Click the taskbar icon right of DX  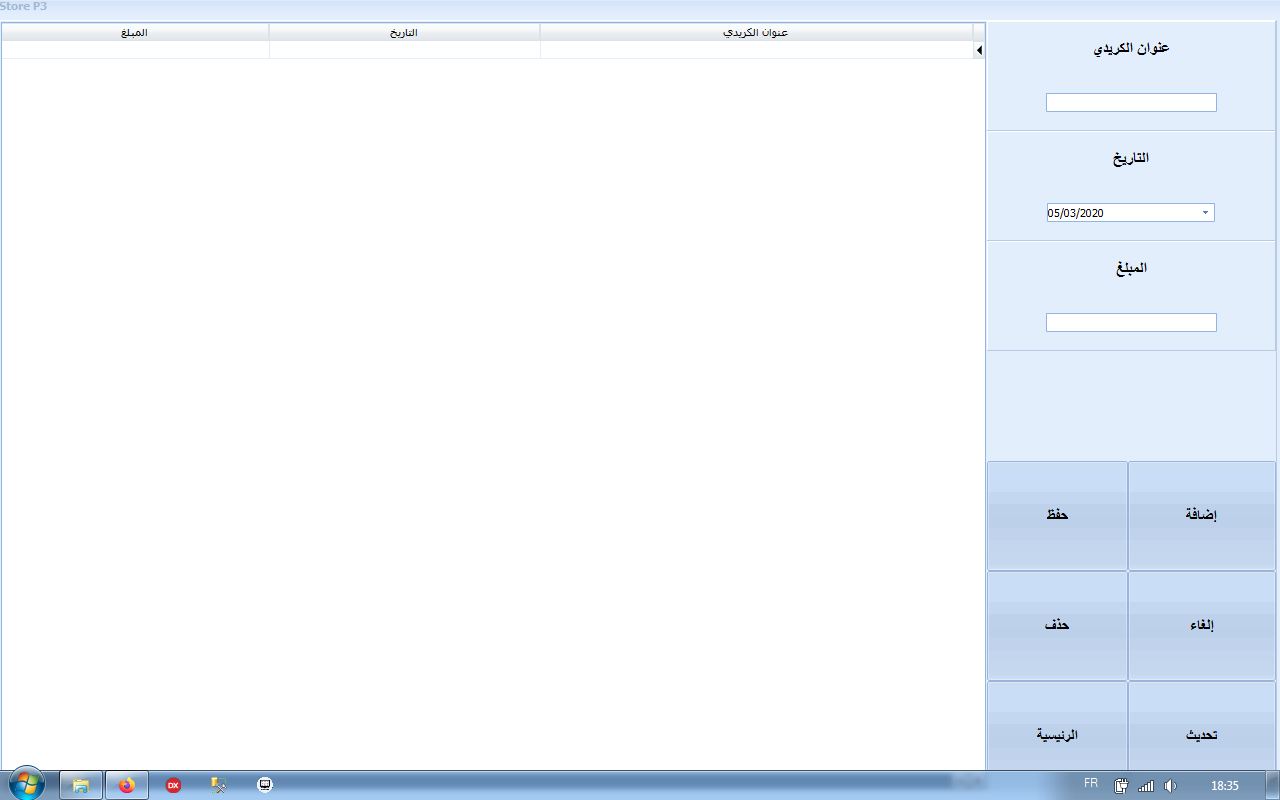(219, 785)
